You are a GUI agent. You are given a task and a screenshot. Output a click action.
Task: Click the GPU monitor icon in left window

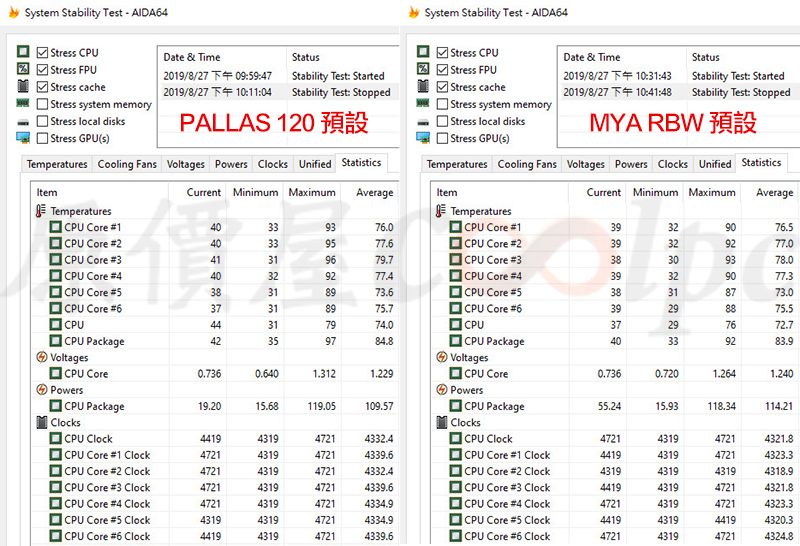pyautogui.click(x=23, y=138)
